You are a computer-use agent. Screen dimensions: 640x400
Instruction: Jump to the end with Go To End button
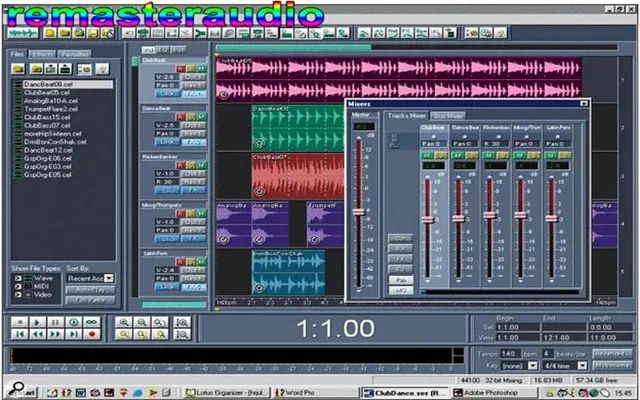click(x=73, y=334)
